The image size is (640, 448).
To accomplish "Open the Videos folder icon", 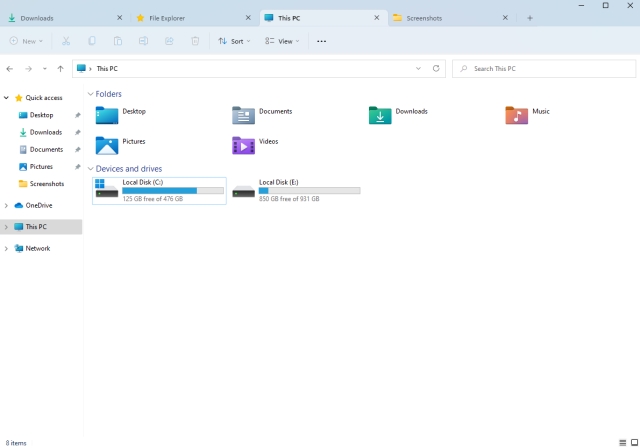I will [x=243, y=146].
